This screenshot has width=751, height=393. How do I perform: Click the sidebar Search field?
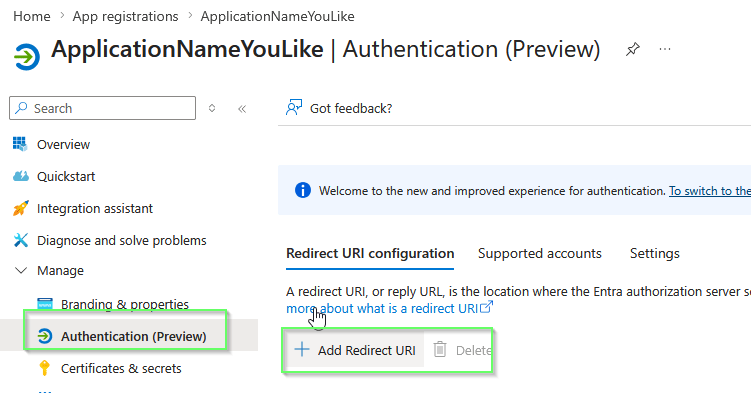click(102, 108)
